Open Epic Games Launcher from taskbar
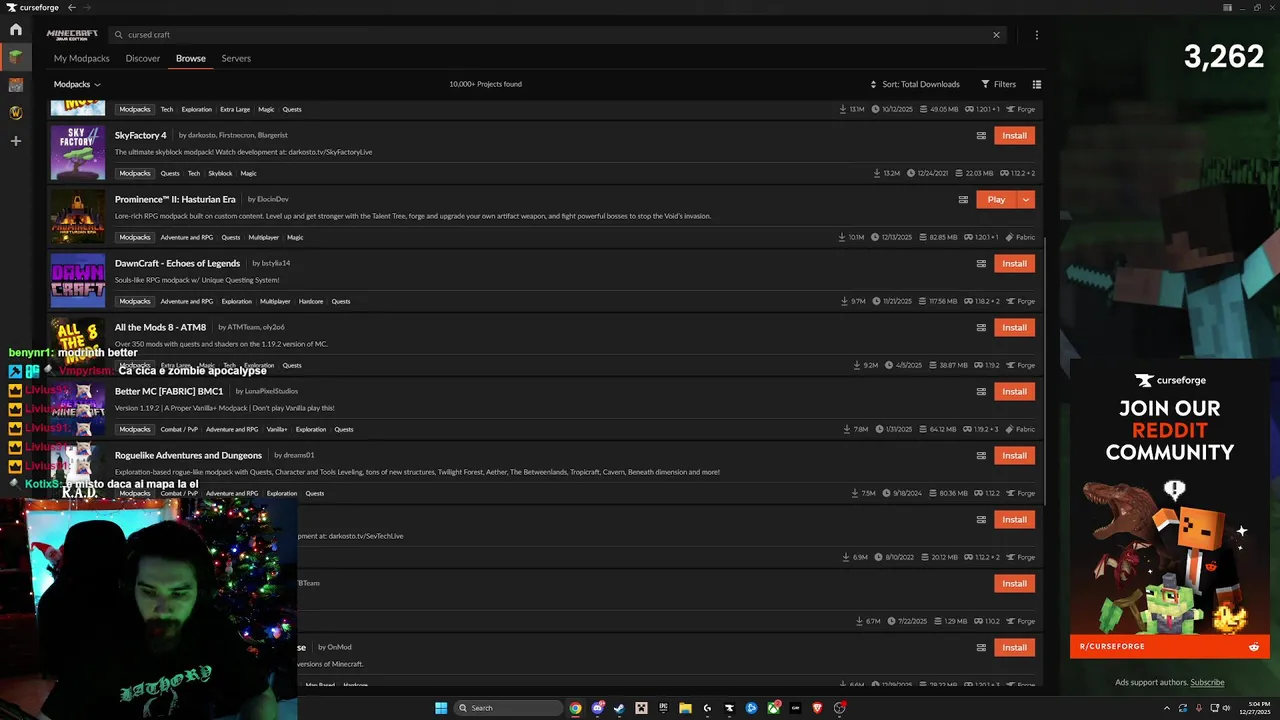The height and width of the screenshot is (720, 1280). [663, 708]
